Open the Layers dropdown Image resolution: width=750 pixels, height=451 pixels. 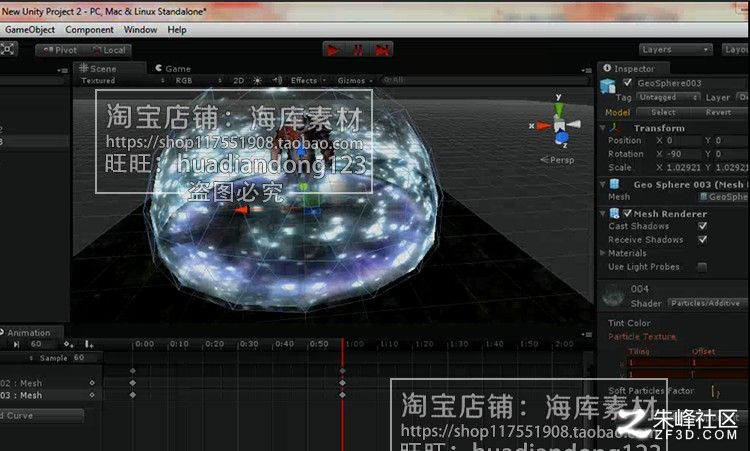coord(675,50)
